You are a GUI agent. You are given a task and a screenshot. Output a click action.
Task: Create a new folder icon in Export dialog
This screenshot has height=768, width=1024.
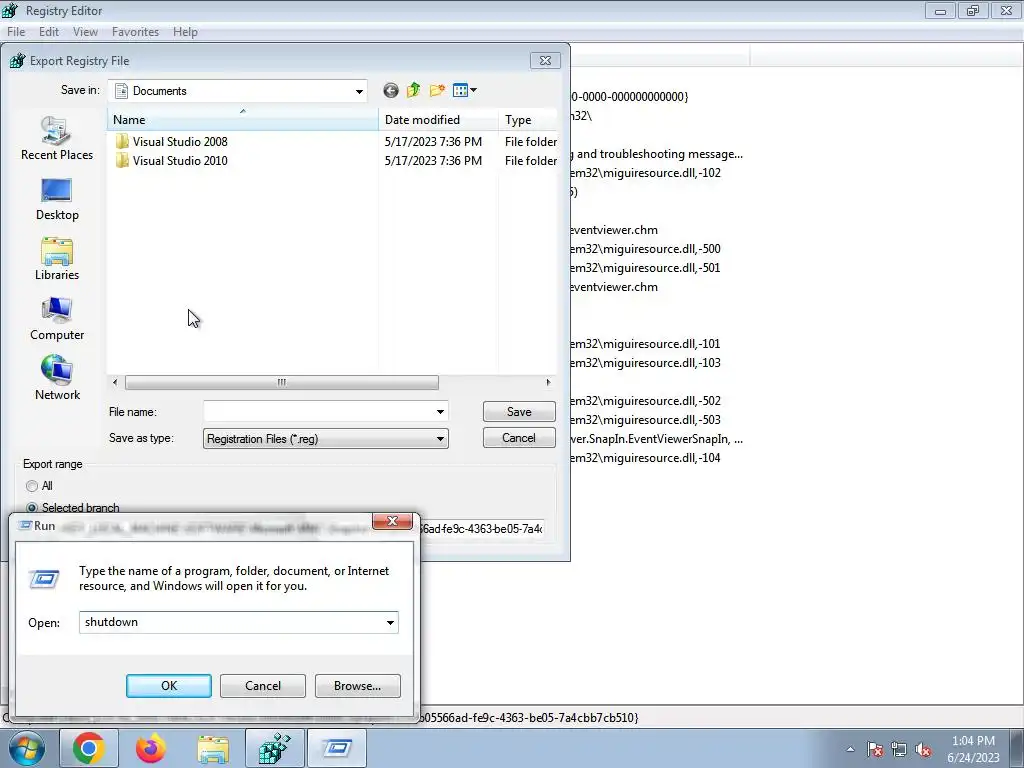[437, 91]
